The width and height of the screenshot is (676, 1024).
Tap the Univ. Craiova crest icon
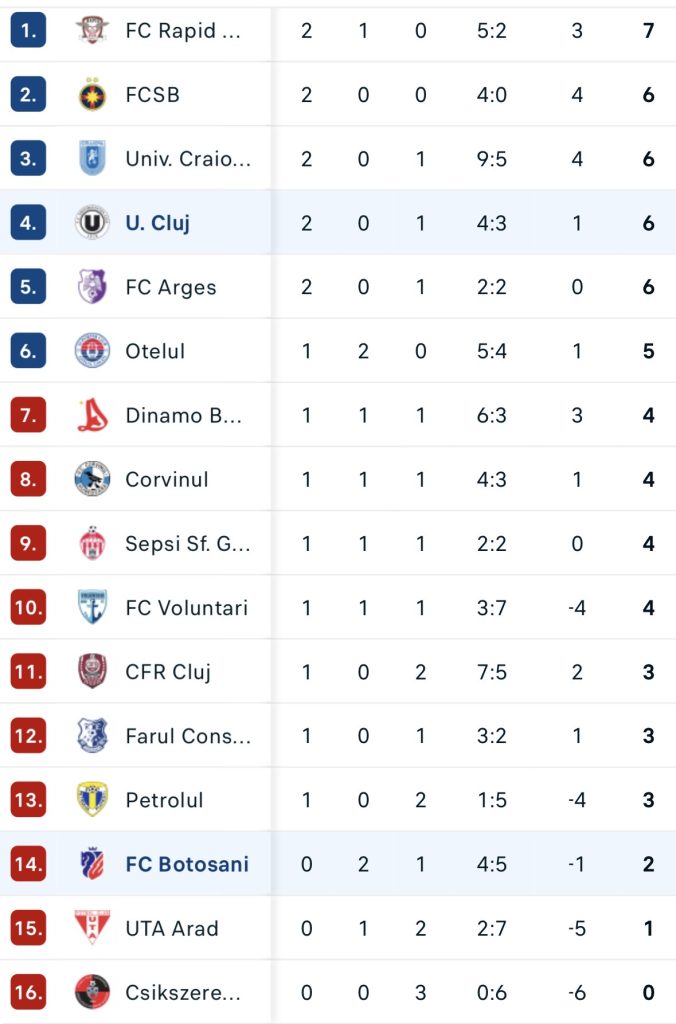[92, 159]
